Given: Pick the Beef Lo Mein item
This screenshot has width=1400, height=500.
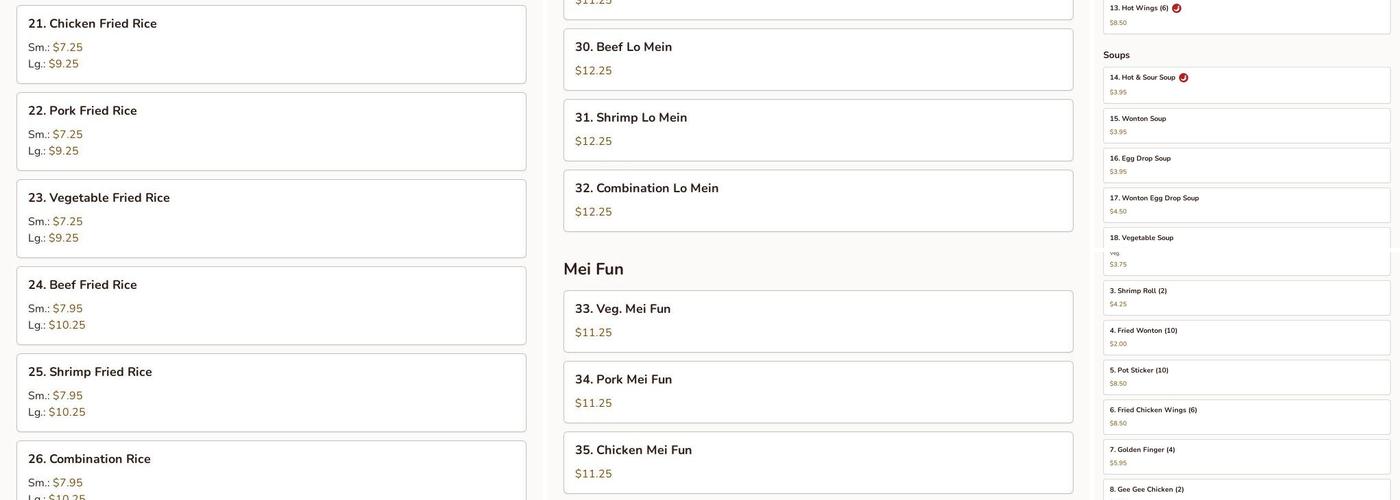Looking at the screenshot, I should coord(818,59).
